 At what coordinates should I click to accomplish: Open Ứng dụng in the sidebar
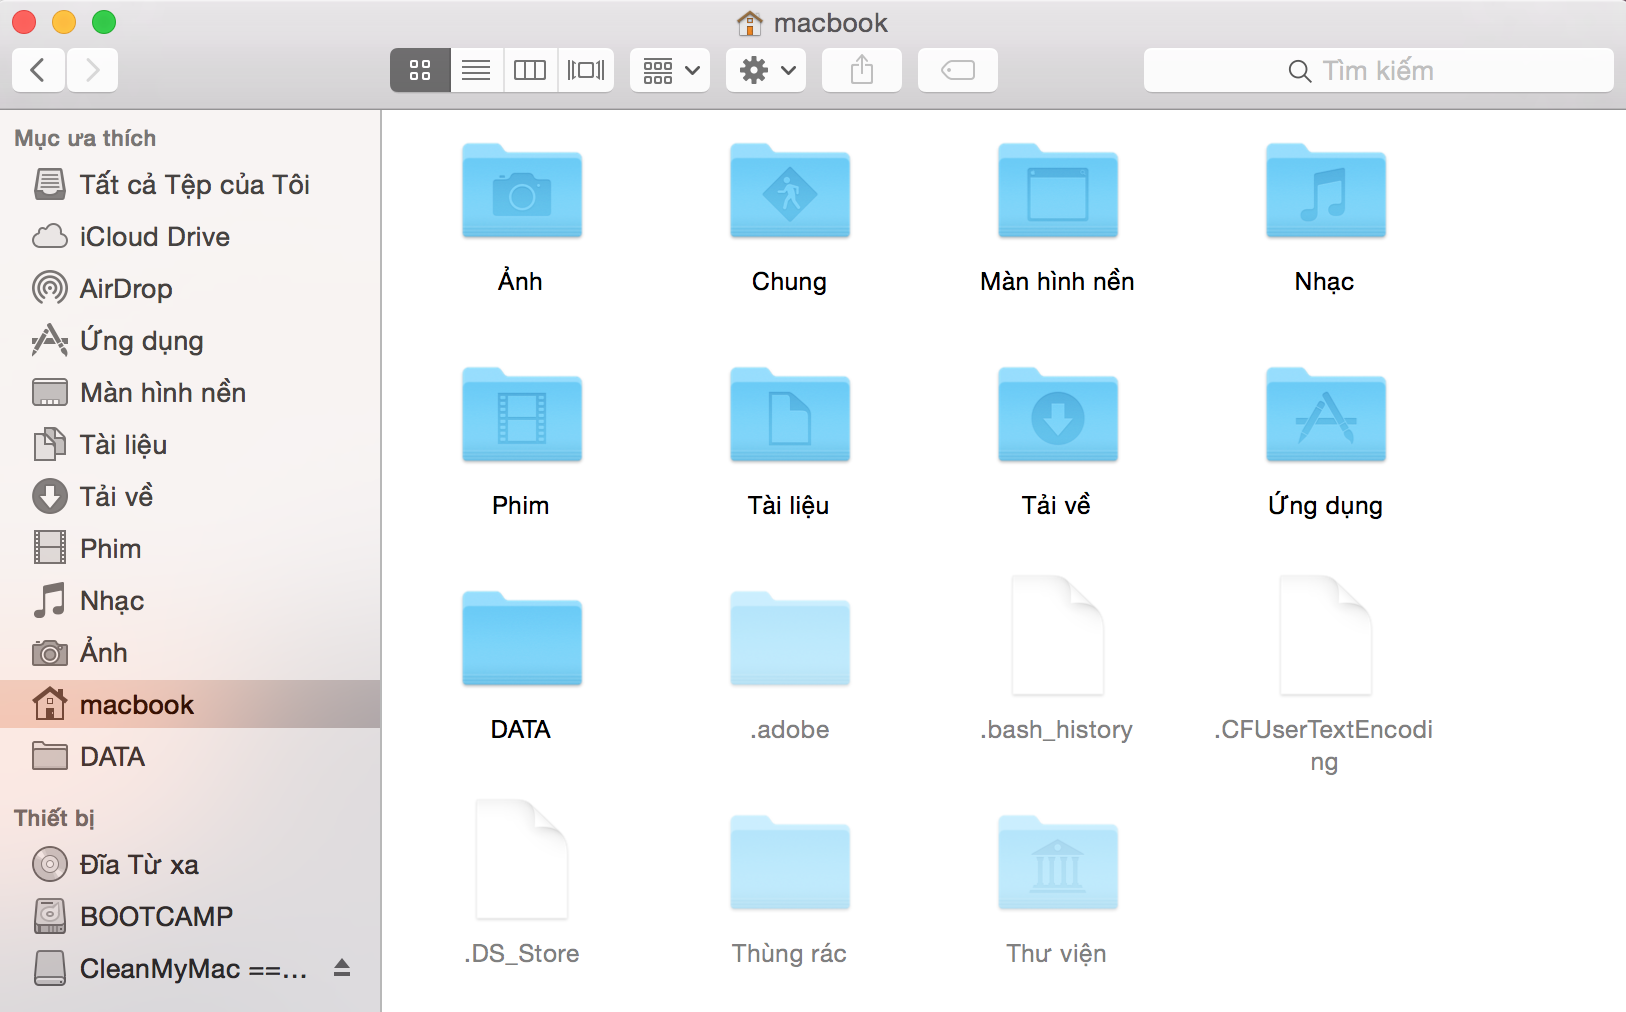(141, 341)
